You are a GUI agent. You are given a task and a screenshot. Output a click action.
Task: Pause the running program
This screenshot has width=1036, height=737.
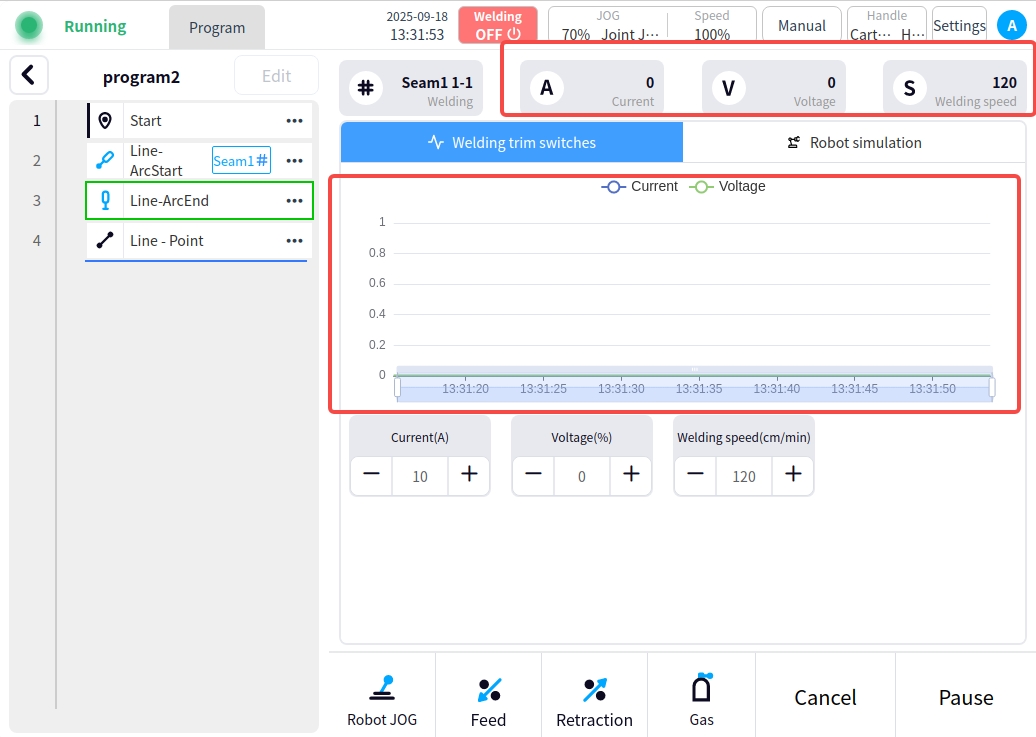[x=965, y=697]
